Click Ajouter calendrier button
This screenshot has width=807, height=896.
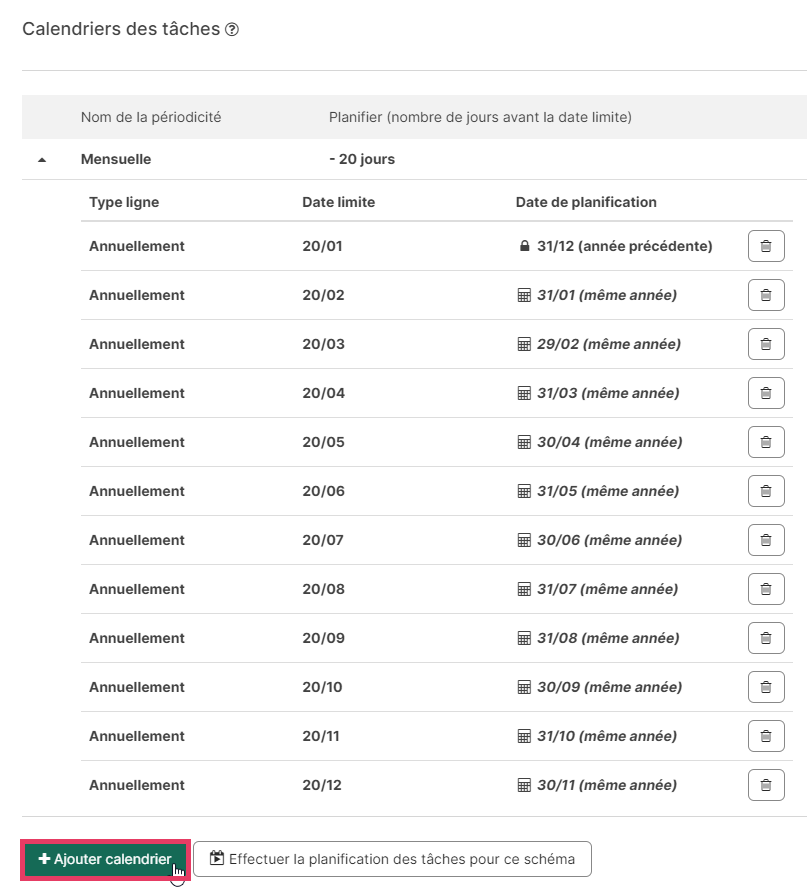(x=106, y=859)
